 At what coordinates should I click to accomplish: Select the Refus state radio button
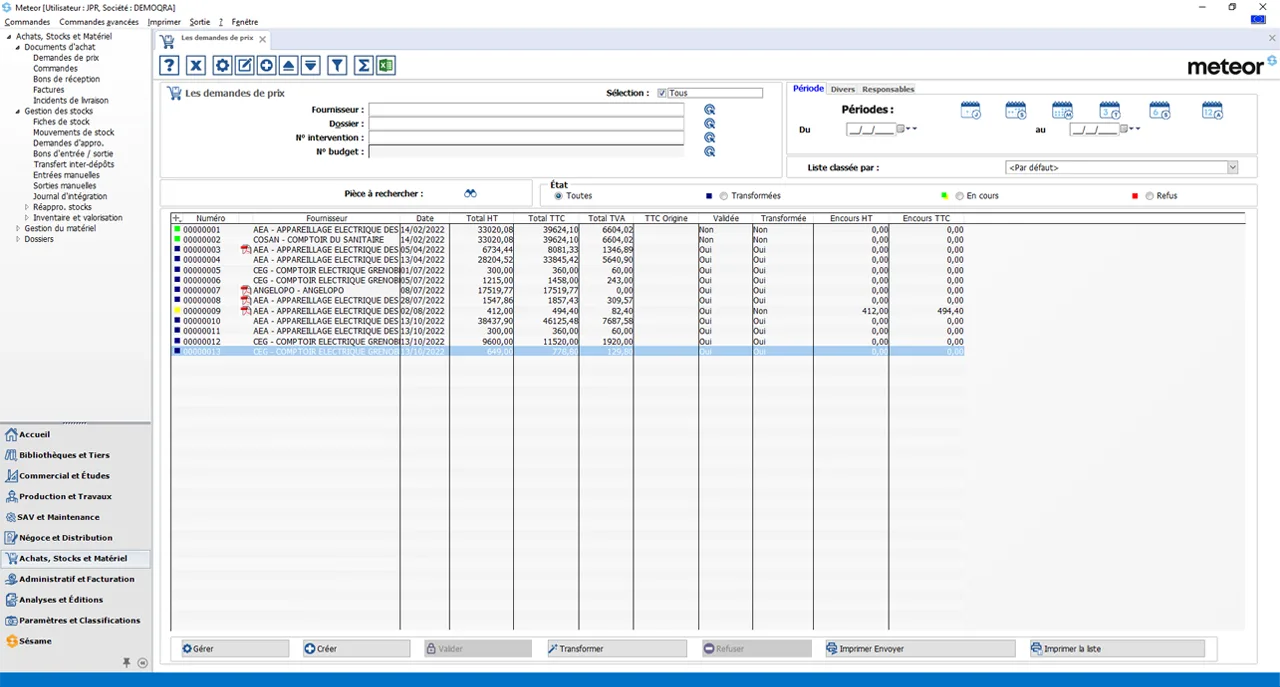coord(1150,196)
